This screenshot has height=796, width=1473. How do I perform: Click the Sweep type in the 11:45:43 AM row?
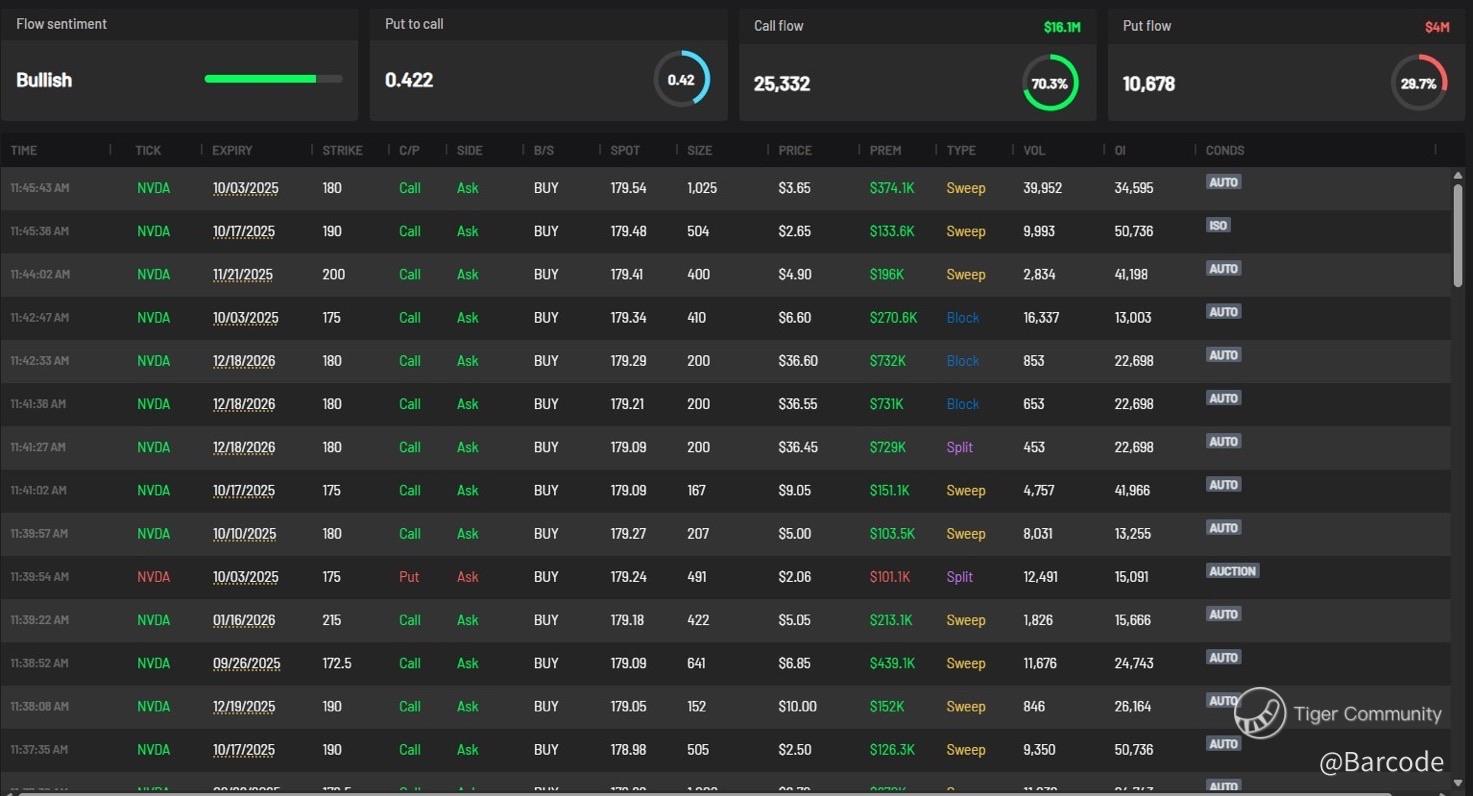[x=966, y=188]
